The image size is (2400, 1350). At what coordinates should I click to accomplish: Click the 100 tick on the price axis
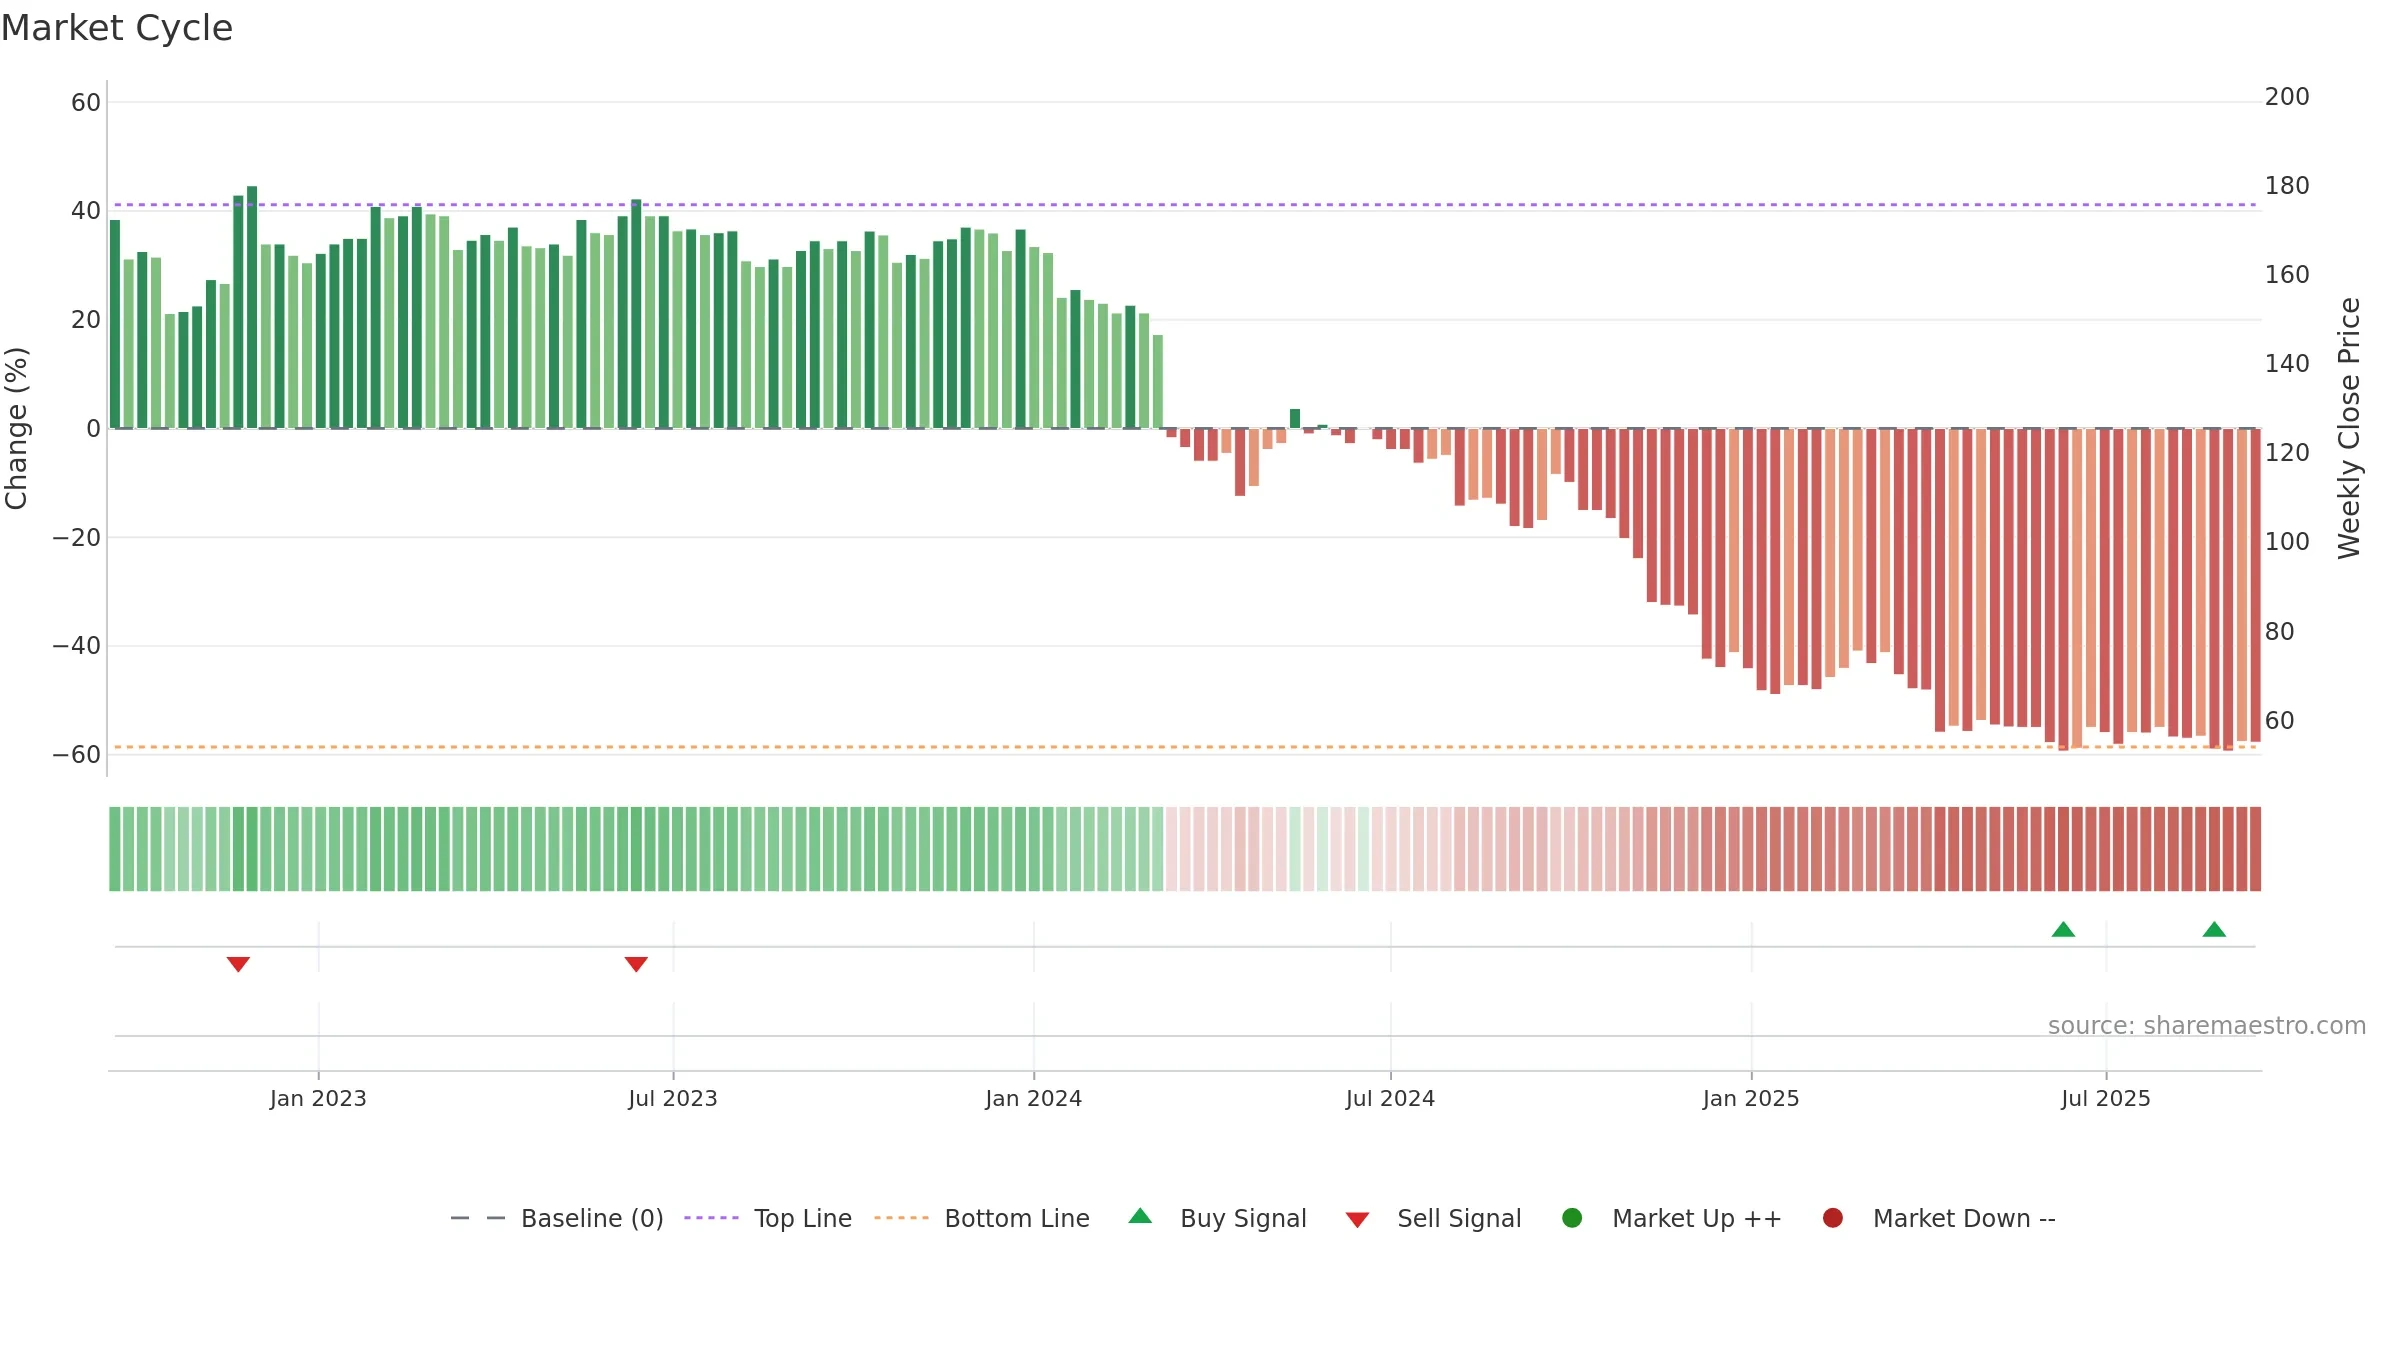tap(2287, 542)
